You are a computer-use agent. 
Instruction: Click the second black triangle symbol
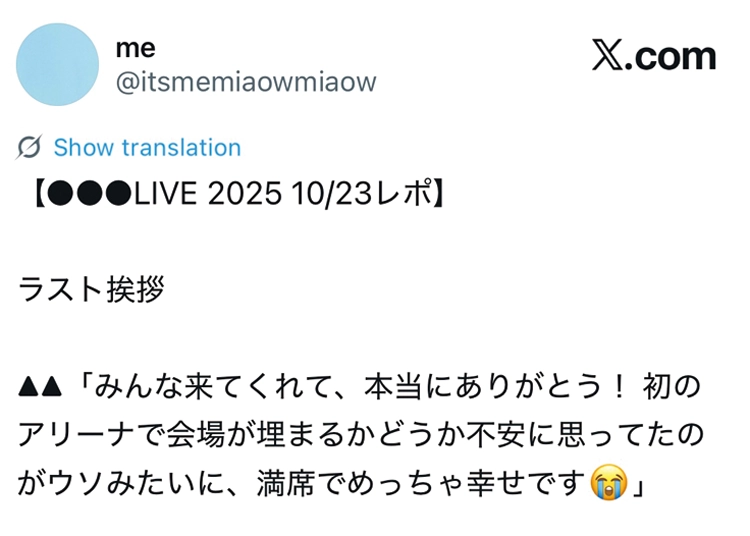click(x=51, y=387)
